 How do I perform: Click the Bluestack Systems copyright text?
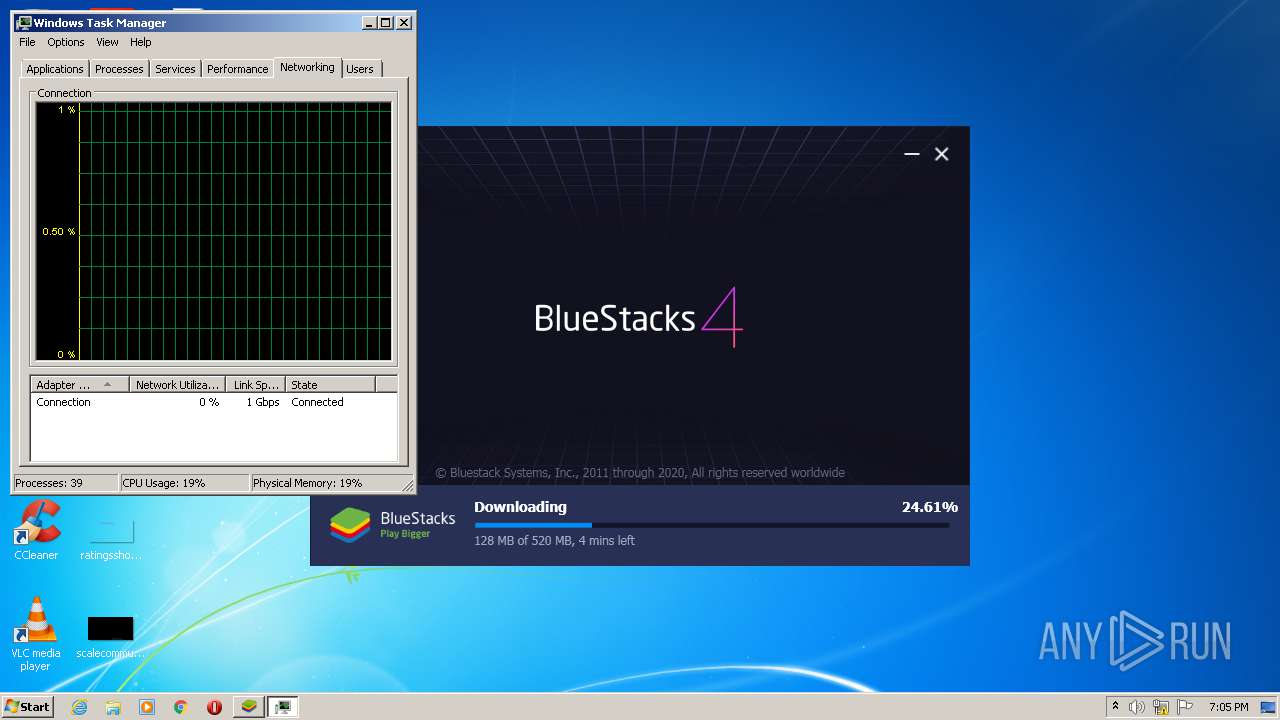click(x=640, y=473)
